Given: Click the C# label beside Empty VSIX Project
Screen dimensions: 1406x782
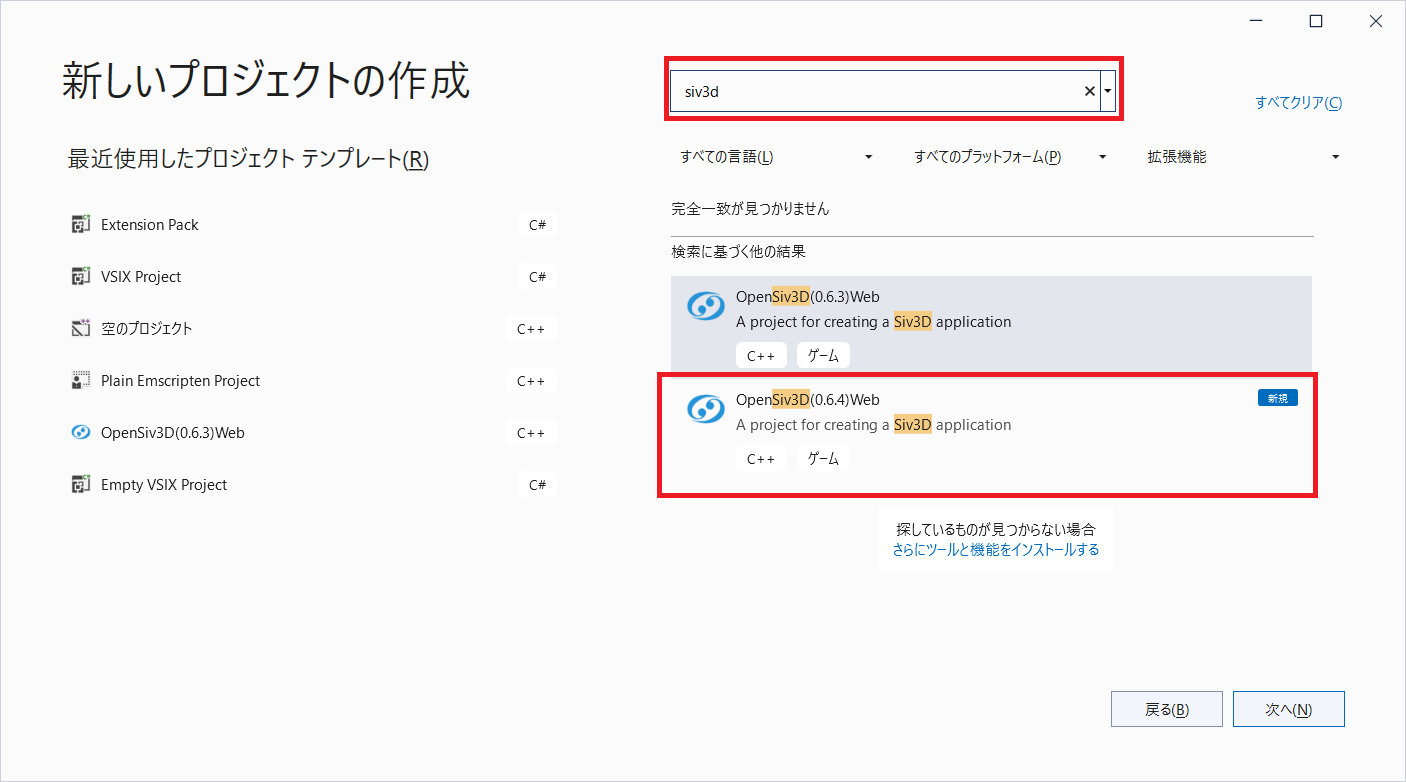Looking at the screenshot, I should pos(537,485).
